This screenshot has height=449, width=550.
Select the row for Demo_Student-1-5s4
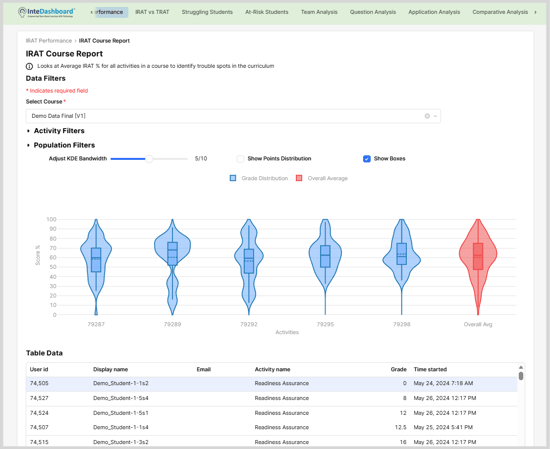pyautogui.click(x=271, y=398)
